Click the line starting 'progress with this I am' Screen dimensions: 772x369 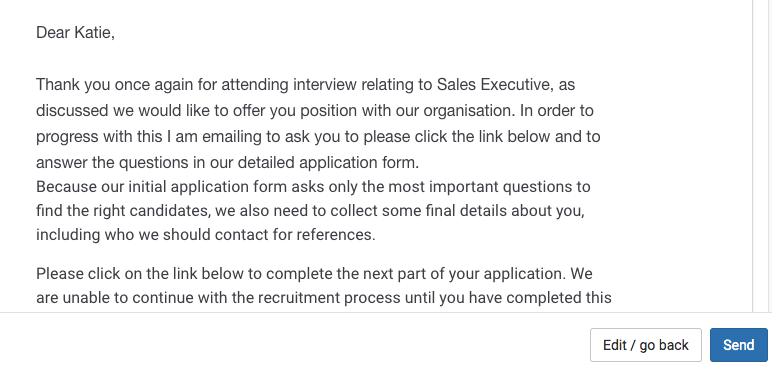tap(319, 136)
